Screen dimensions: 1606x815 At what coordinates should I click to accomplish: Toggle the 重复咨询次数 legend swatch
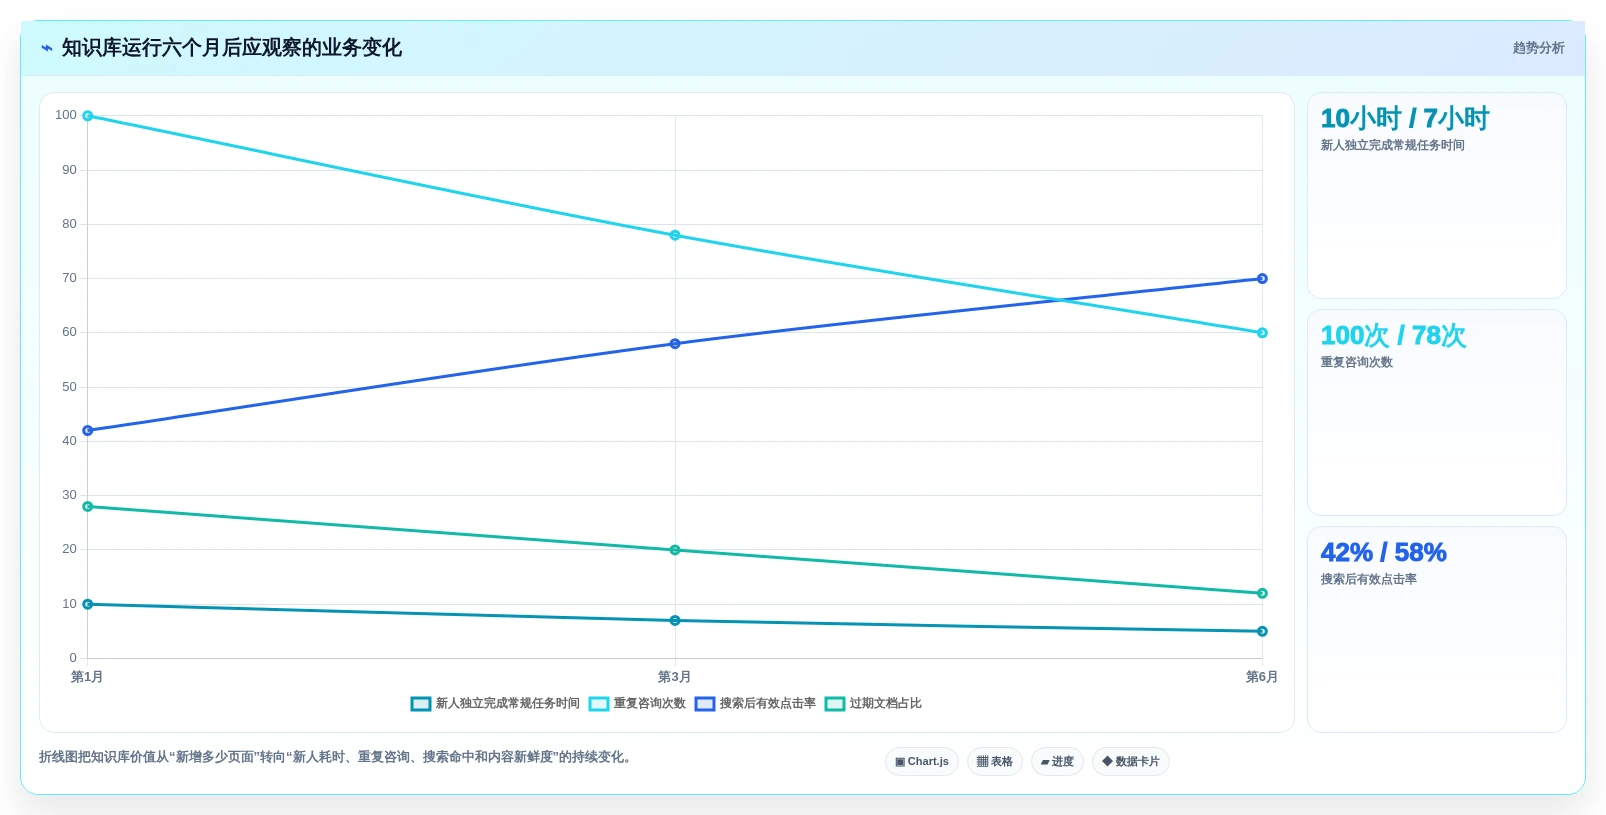tap(599, 704)
